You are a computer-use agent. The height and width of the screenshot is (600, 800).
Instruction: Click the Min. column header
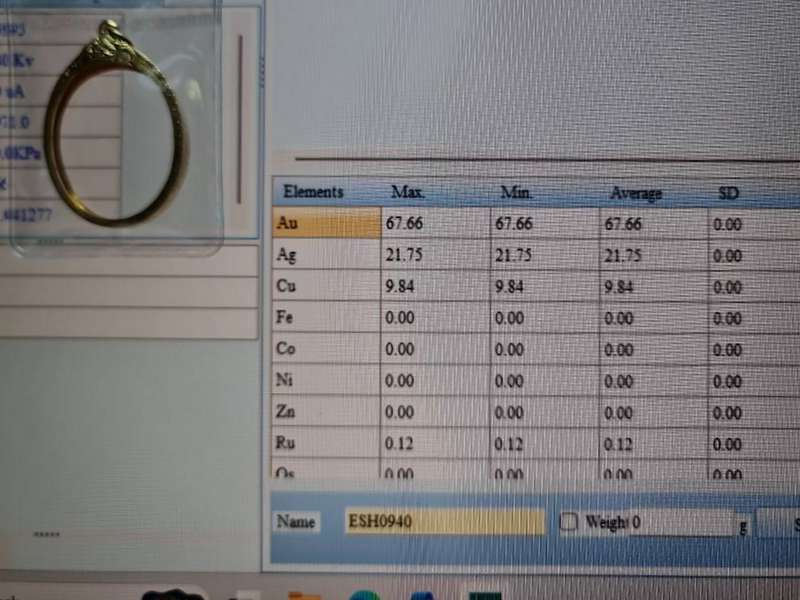tap(516, 192)
